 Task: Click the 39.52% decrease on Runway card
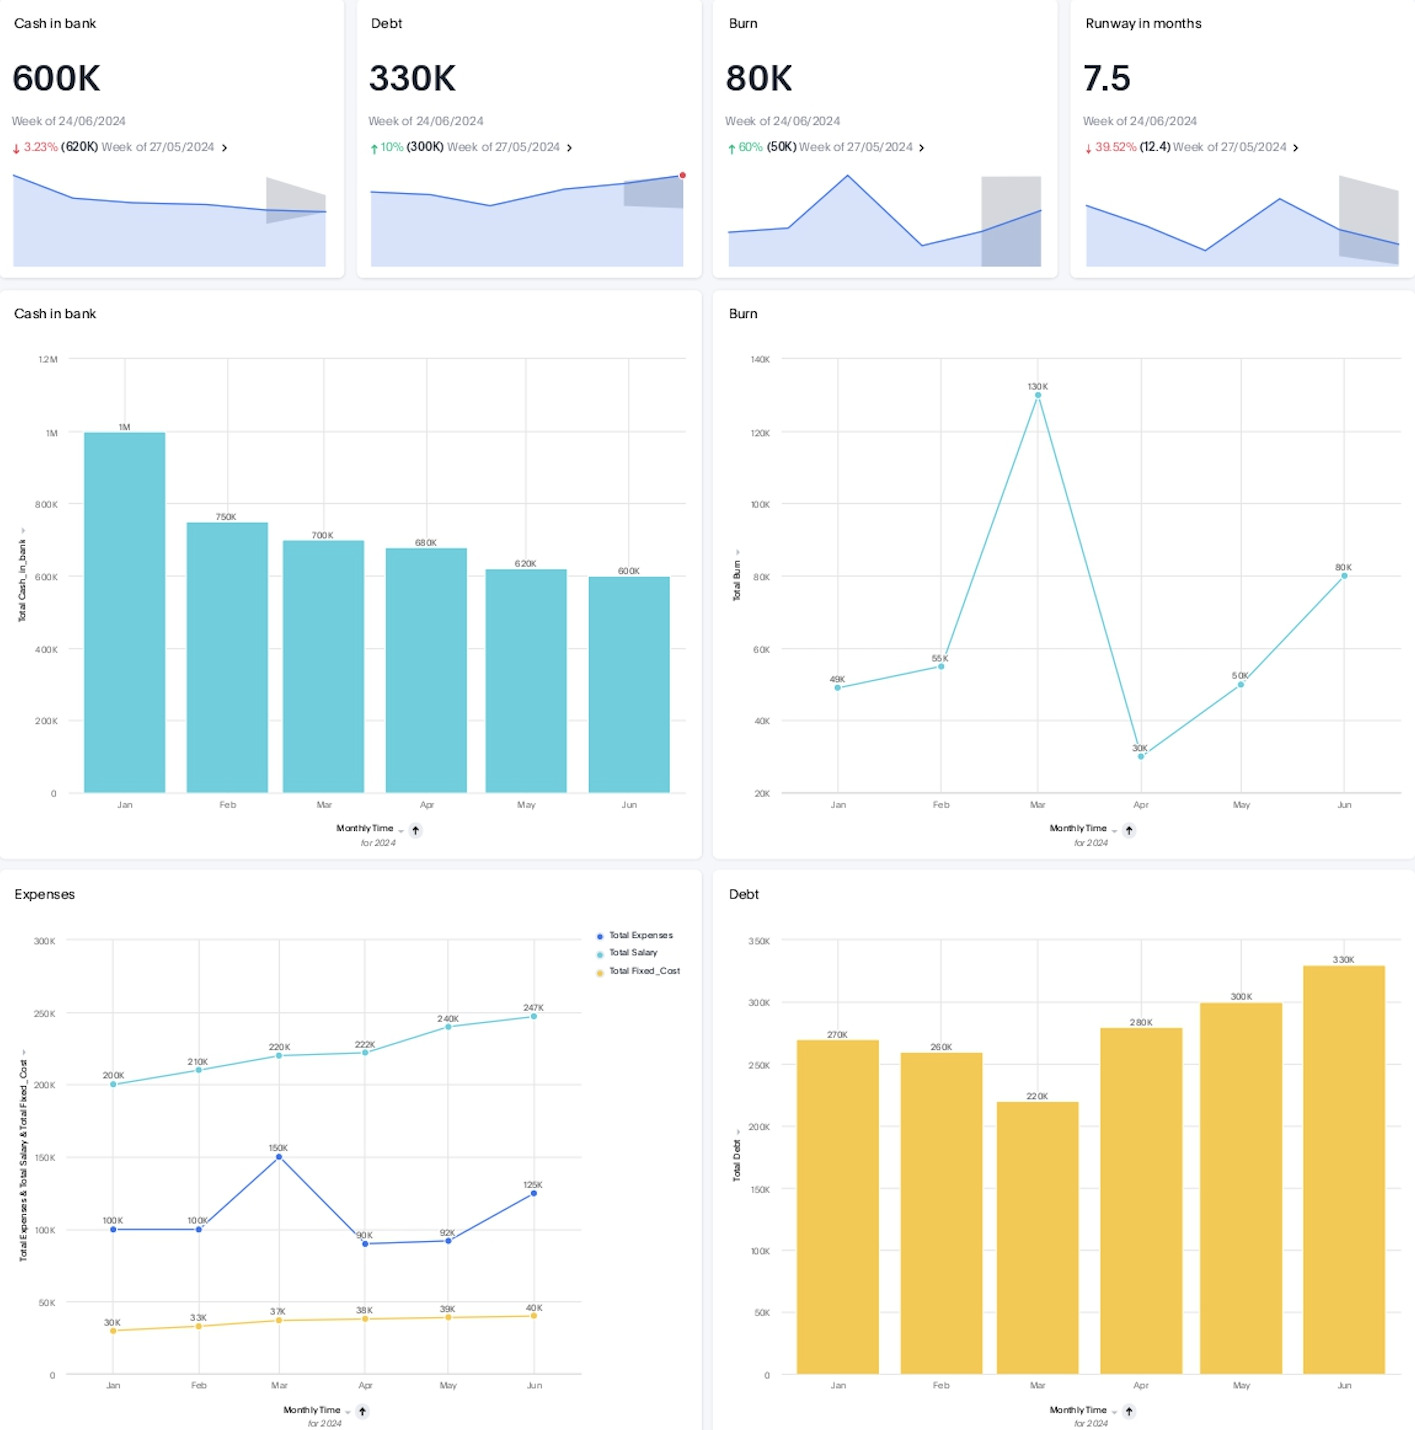pyautogui.click(x=1110, y=147)
